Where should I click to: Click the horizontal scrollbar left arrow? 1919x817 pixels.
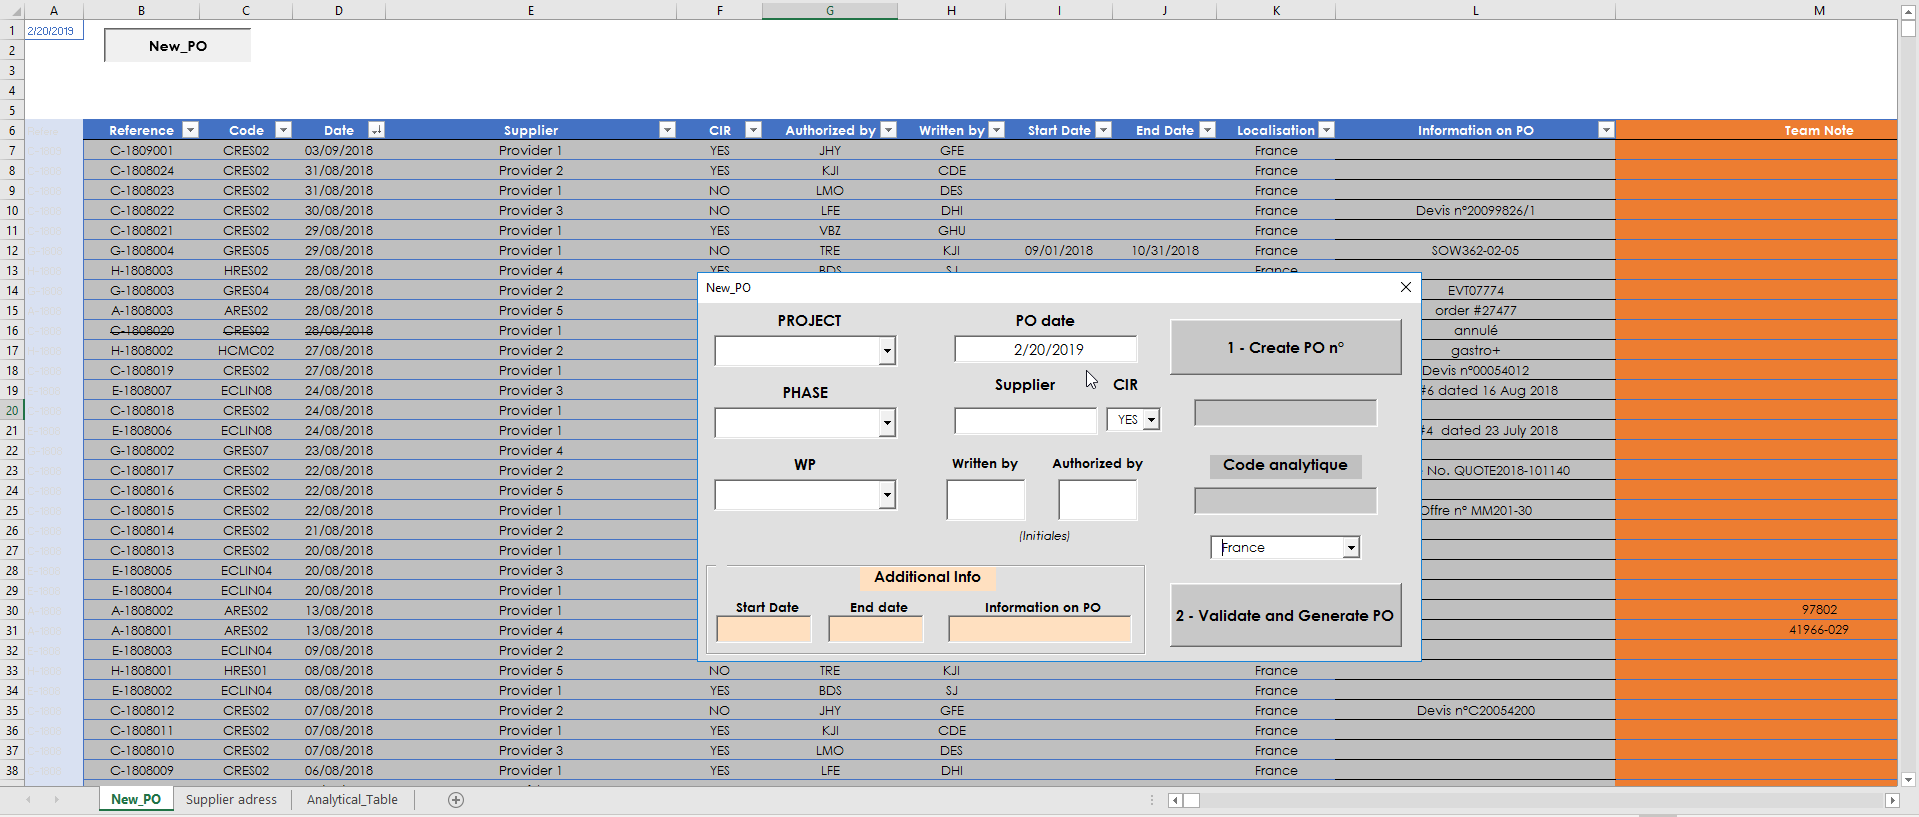point(1176,800)
